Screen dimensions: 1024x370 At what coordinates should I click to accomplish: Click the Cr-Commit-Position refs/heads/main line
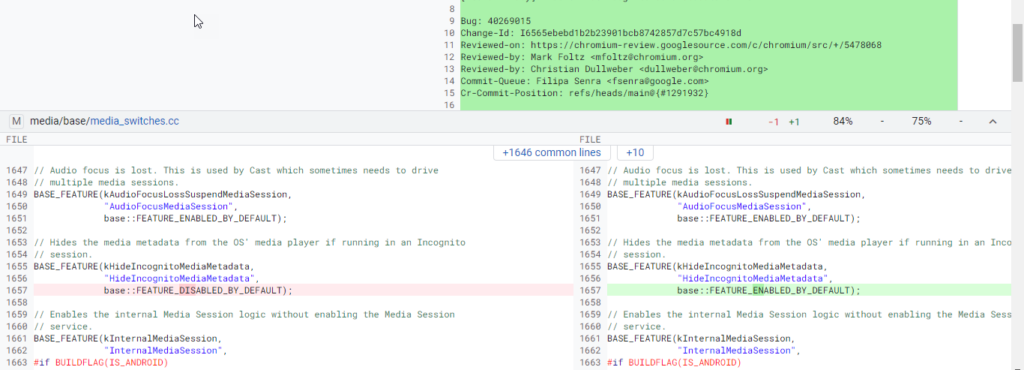pos(584,93)
